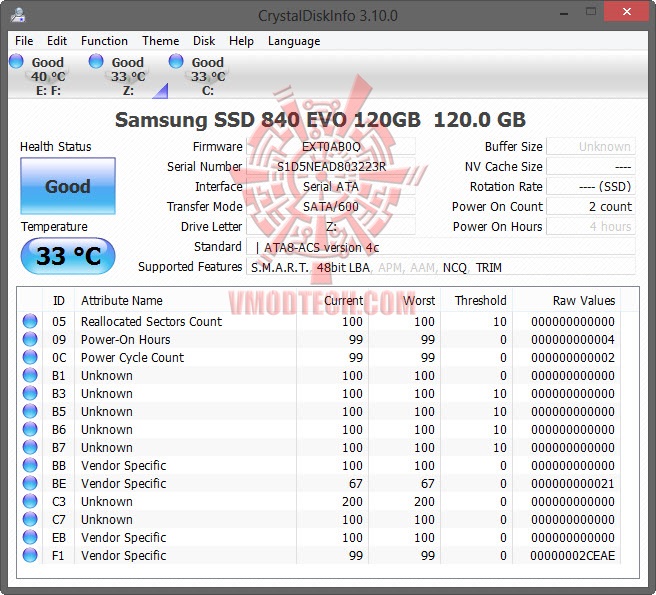Click status orb for attribute EB
The width and height of the screenshot is (656, 595).
(30, 537)
